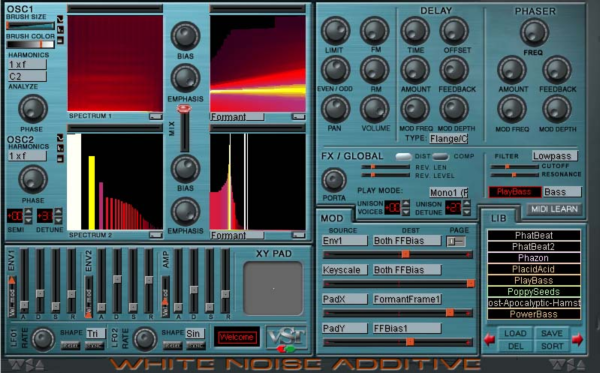Open the C2 analyze note dropdown
The image size is (600, 373).
[x=27, y=76]
